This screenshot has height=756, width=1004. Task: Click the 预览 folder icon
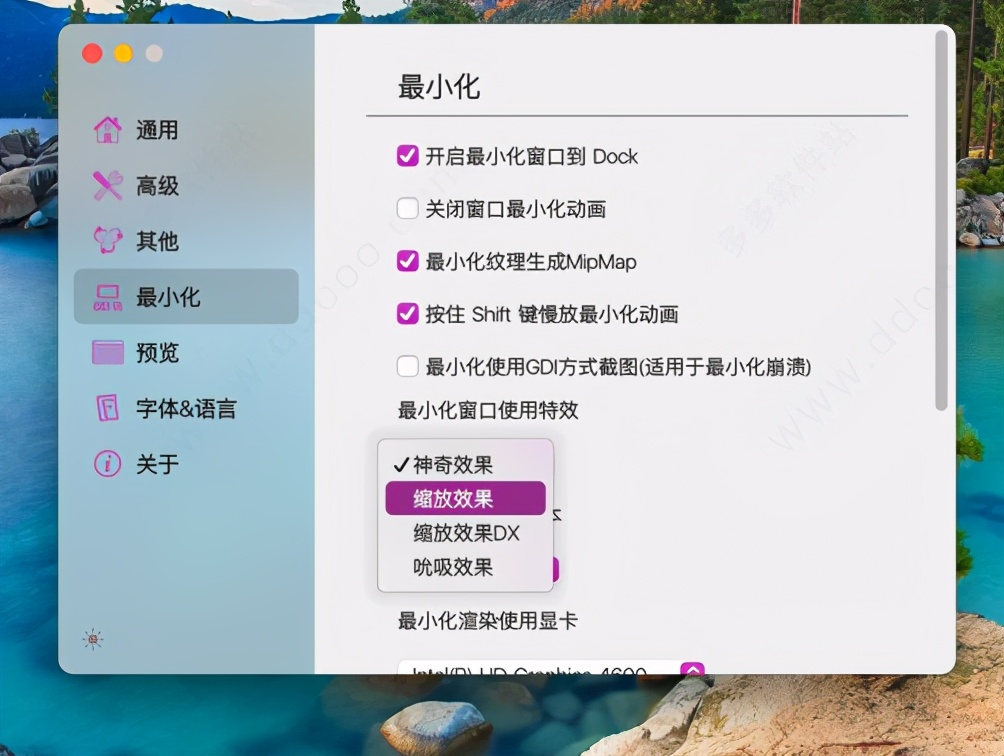coord(108,352)
